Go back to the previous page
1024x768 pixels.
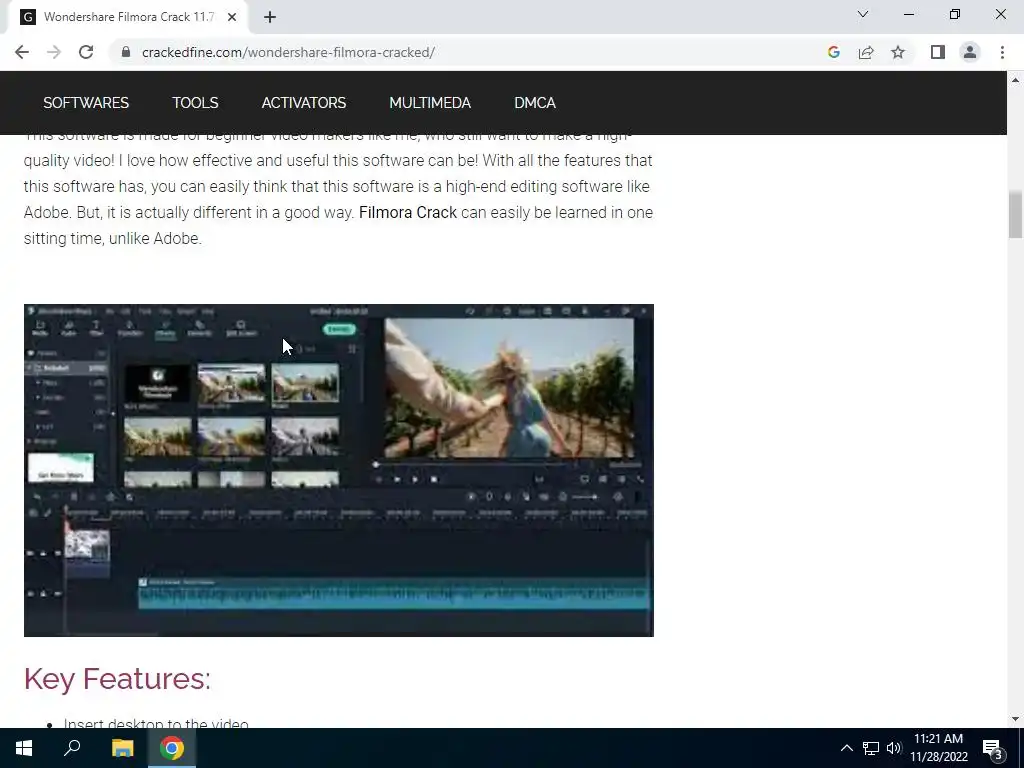point(22,52)
